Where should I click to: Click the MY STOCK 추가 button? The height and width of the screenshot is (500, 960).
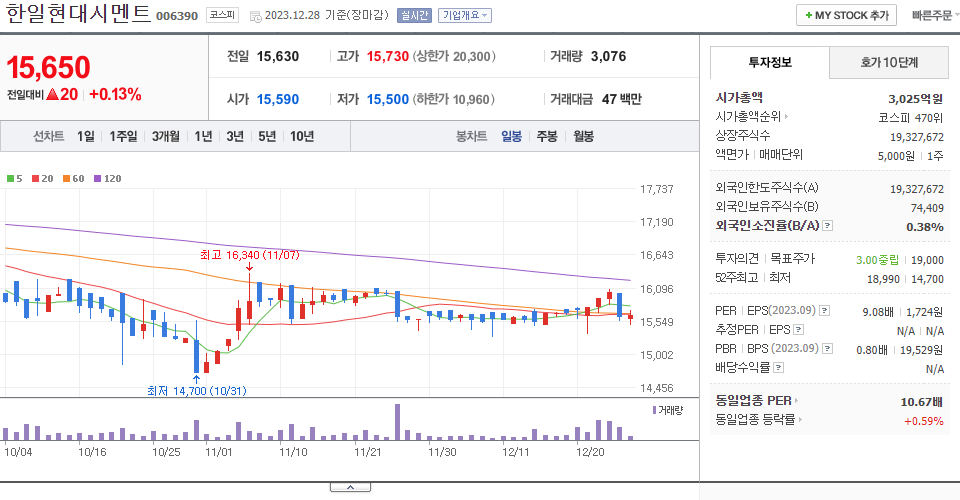846,15
